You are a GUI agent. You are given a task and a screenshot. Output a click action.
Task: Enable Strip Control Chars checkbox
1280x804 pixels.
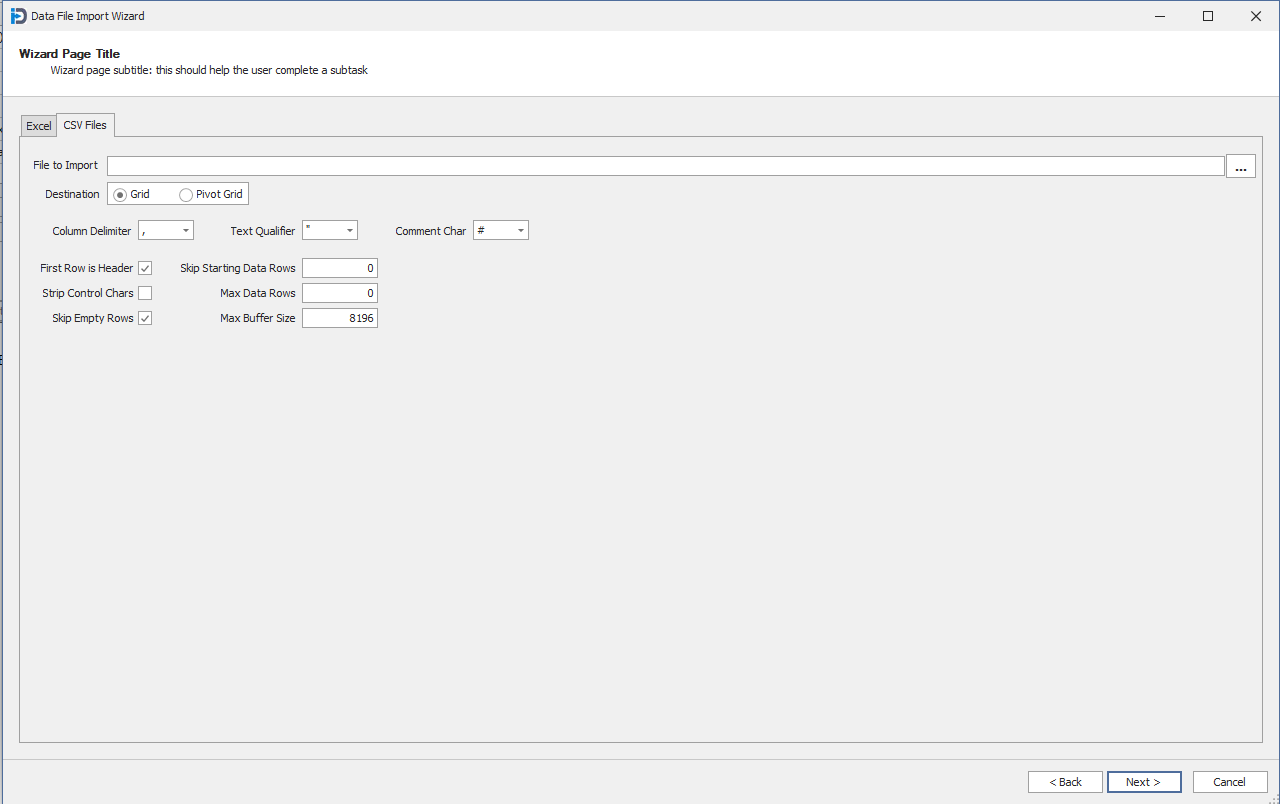[145, 293]
